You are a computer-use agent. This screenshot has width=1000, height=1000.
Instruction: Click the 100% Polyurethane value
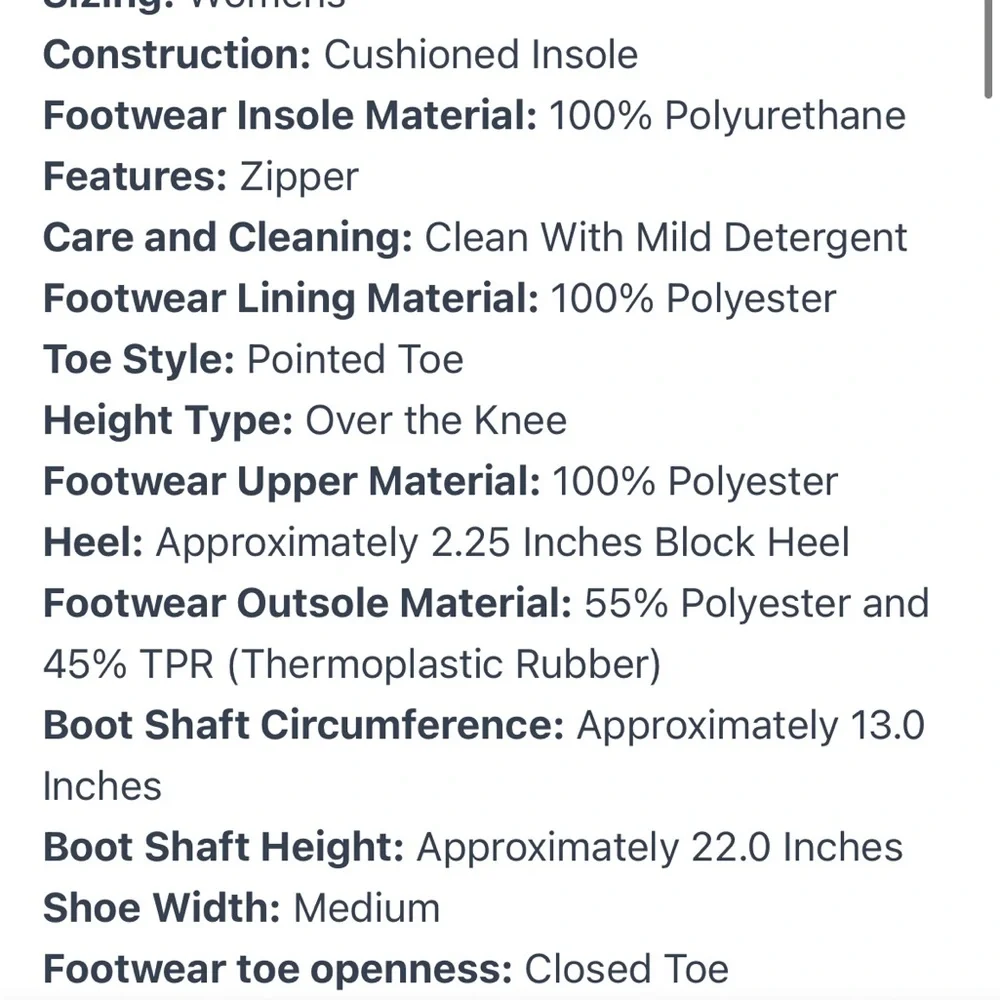click(727, 116)
